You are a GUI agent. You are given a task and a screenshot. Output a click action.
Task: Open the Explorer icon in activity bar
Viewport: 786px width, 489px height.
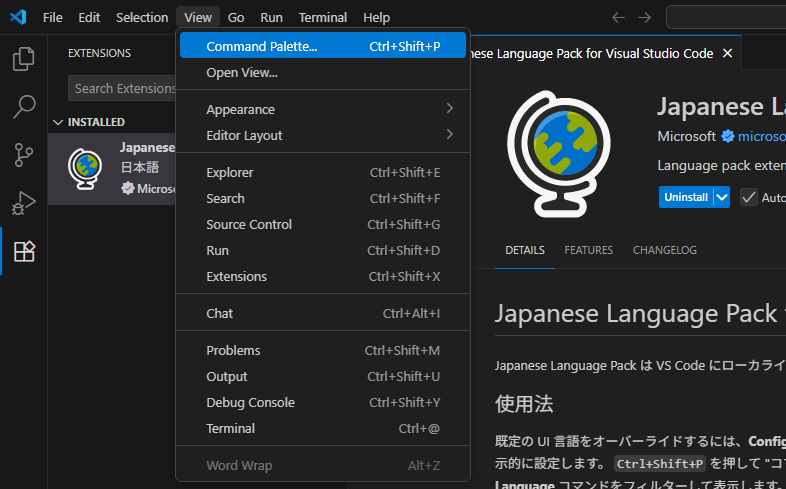[x=24, y=60]
